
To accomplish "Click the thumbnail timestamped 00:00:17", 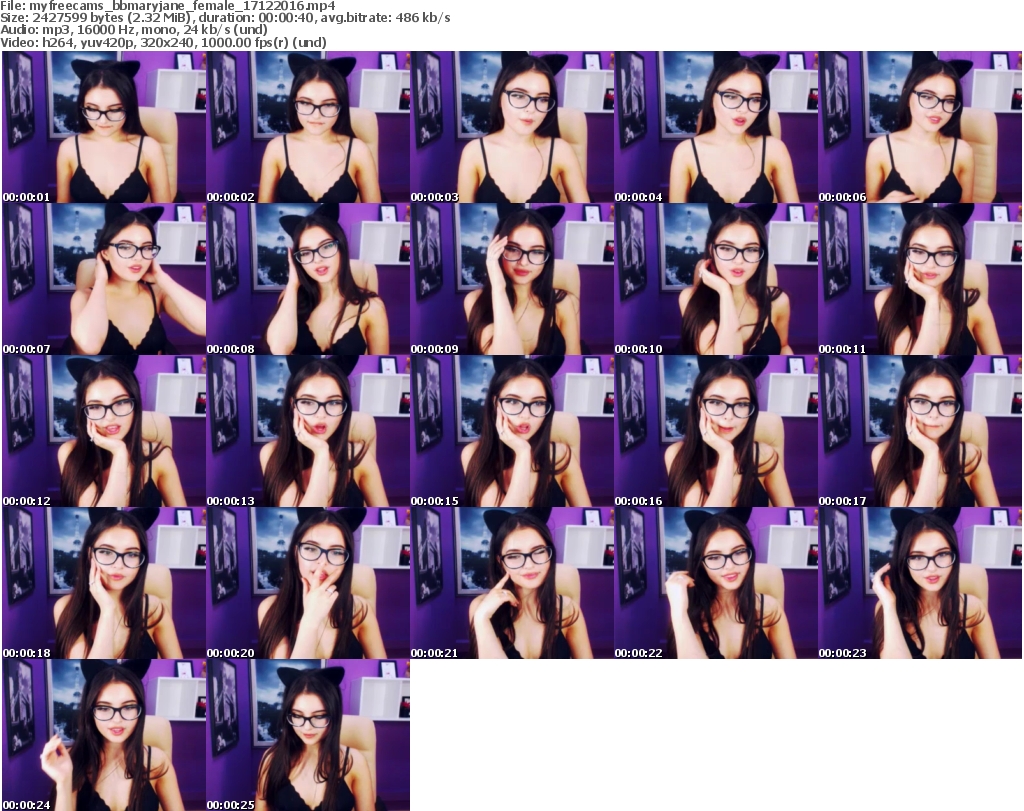I will (920, 432).
